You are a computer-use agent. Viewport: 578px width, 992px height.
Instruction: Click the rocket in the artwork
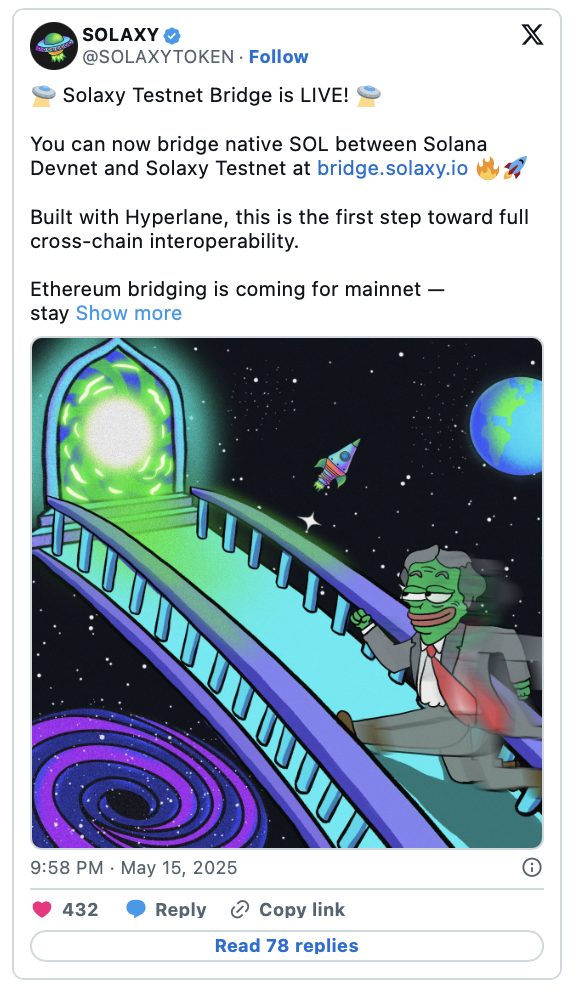point(337,464)
